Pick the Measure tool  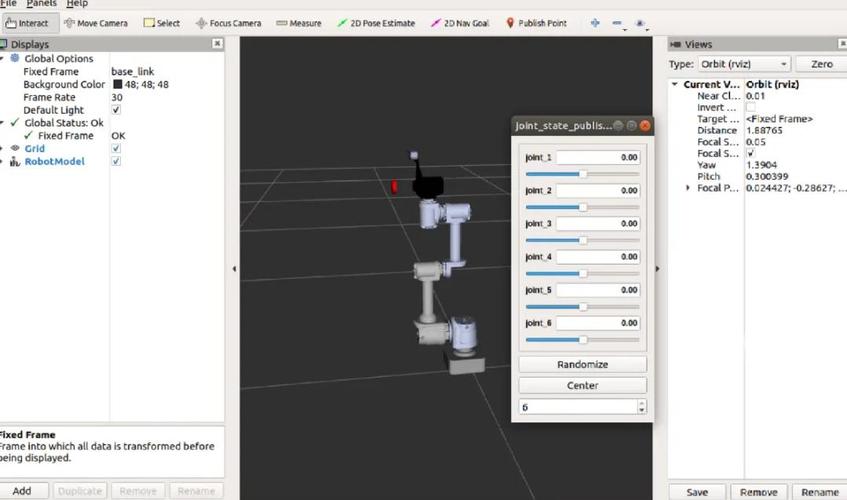tap(298, 23)
